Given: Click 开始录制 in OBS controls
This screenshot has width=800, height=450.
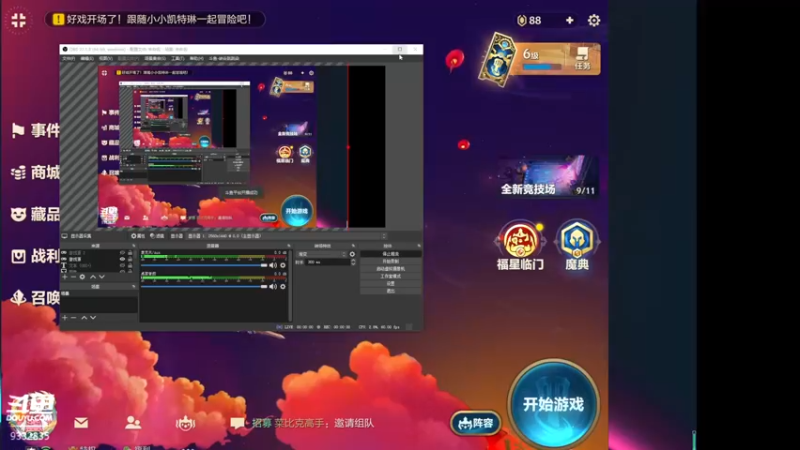Looking at the screenshot, I should click(x=391, y=261).
